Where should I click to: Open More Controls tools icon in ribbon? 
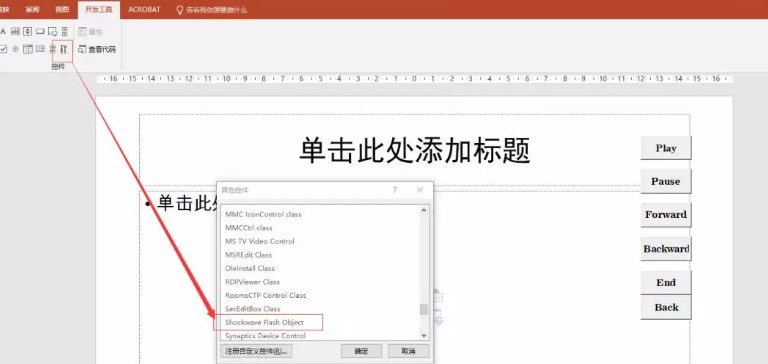point(64,49)
